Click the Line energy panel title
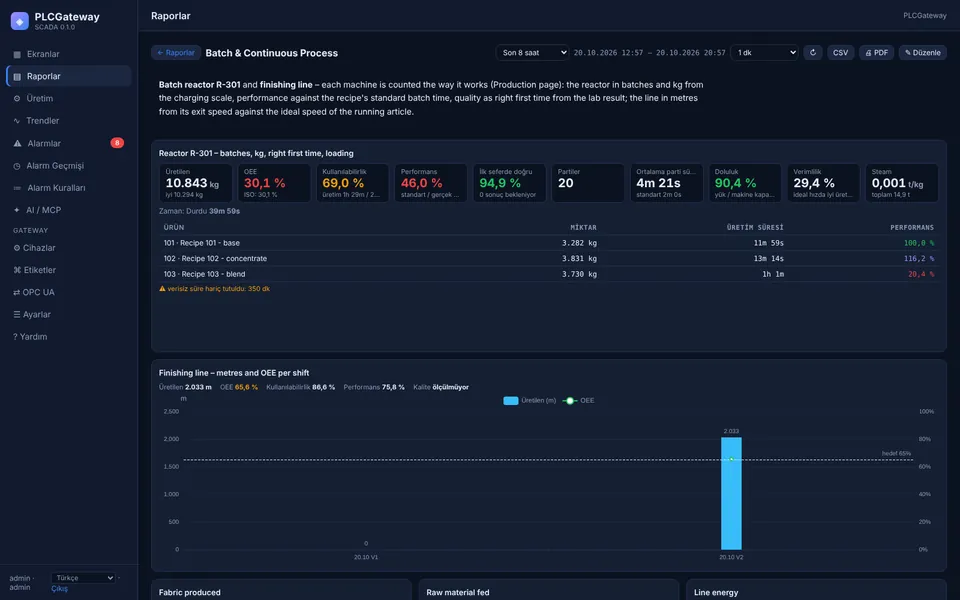 point(716,593)
